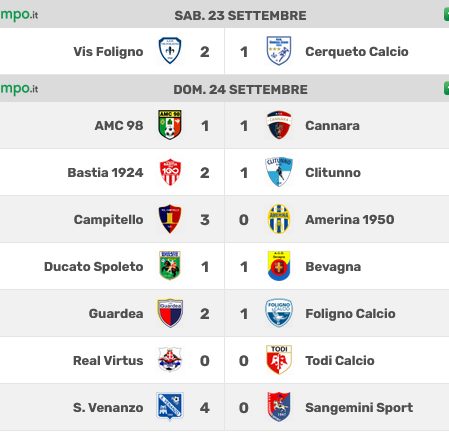
Task: Click the Vis Foligno team crest
Action: click(x=170, y=51)
